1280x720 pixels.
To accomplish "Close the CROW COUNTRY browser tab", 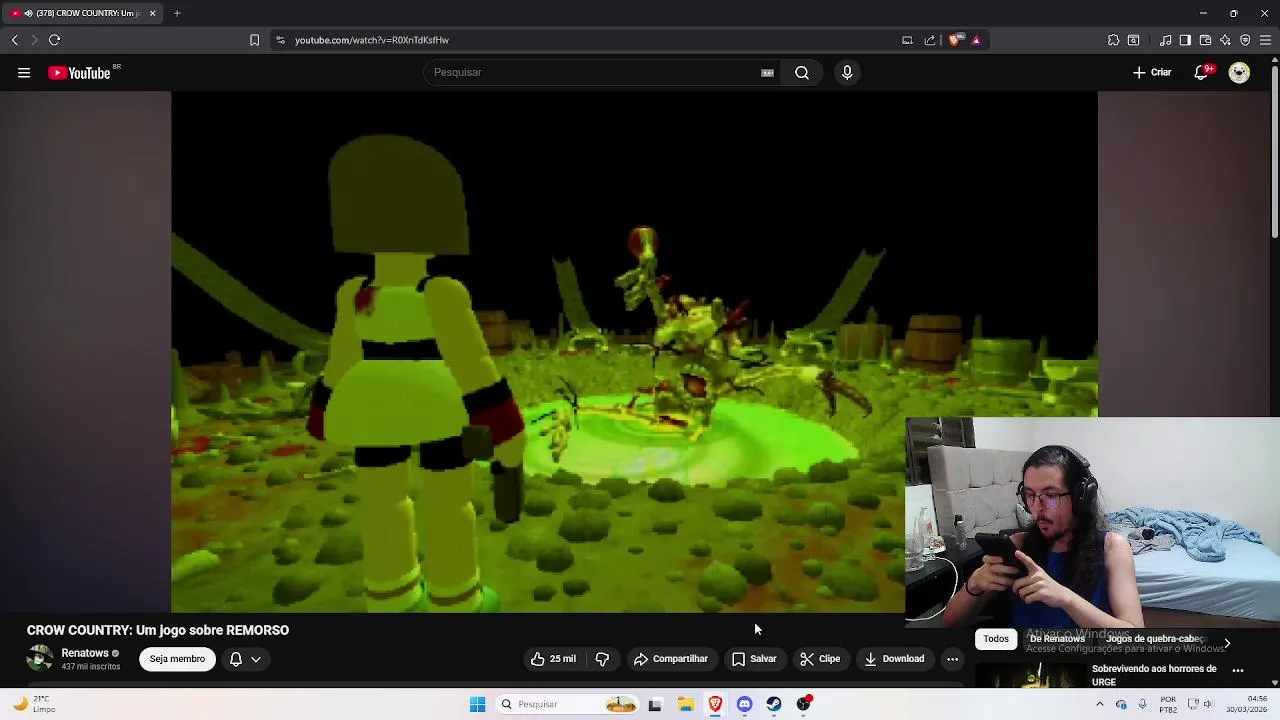I will pos(152,13).
